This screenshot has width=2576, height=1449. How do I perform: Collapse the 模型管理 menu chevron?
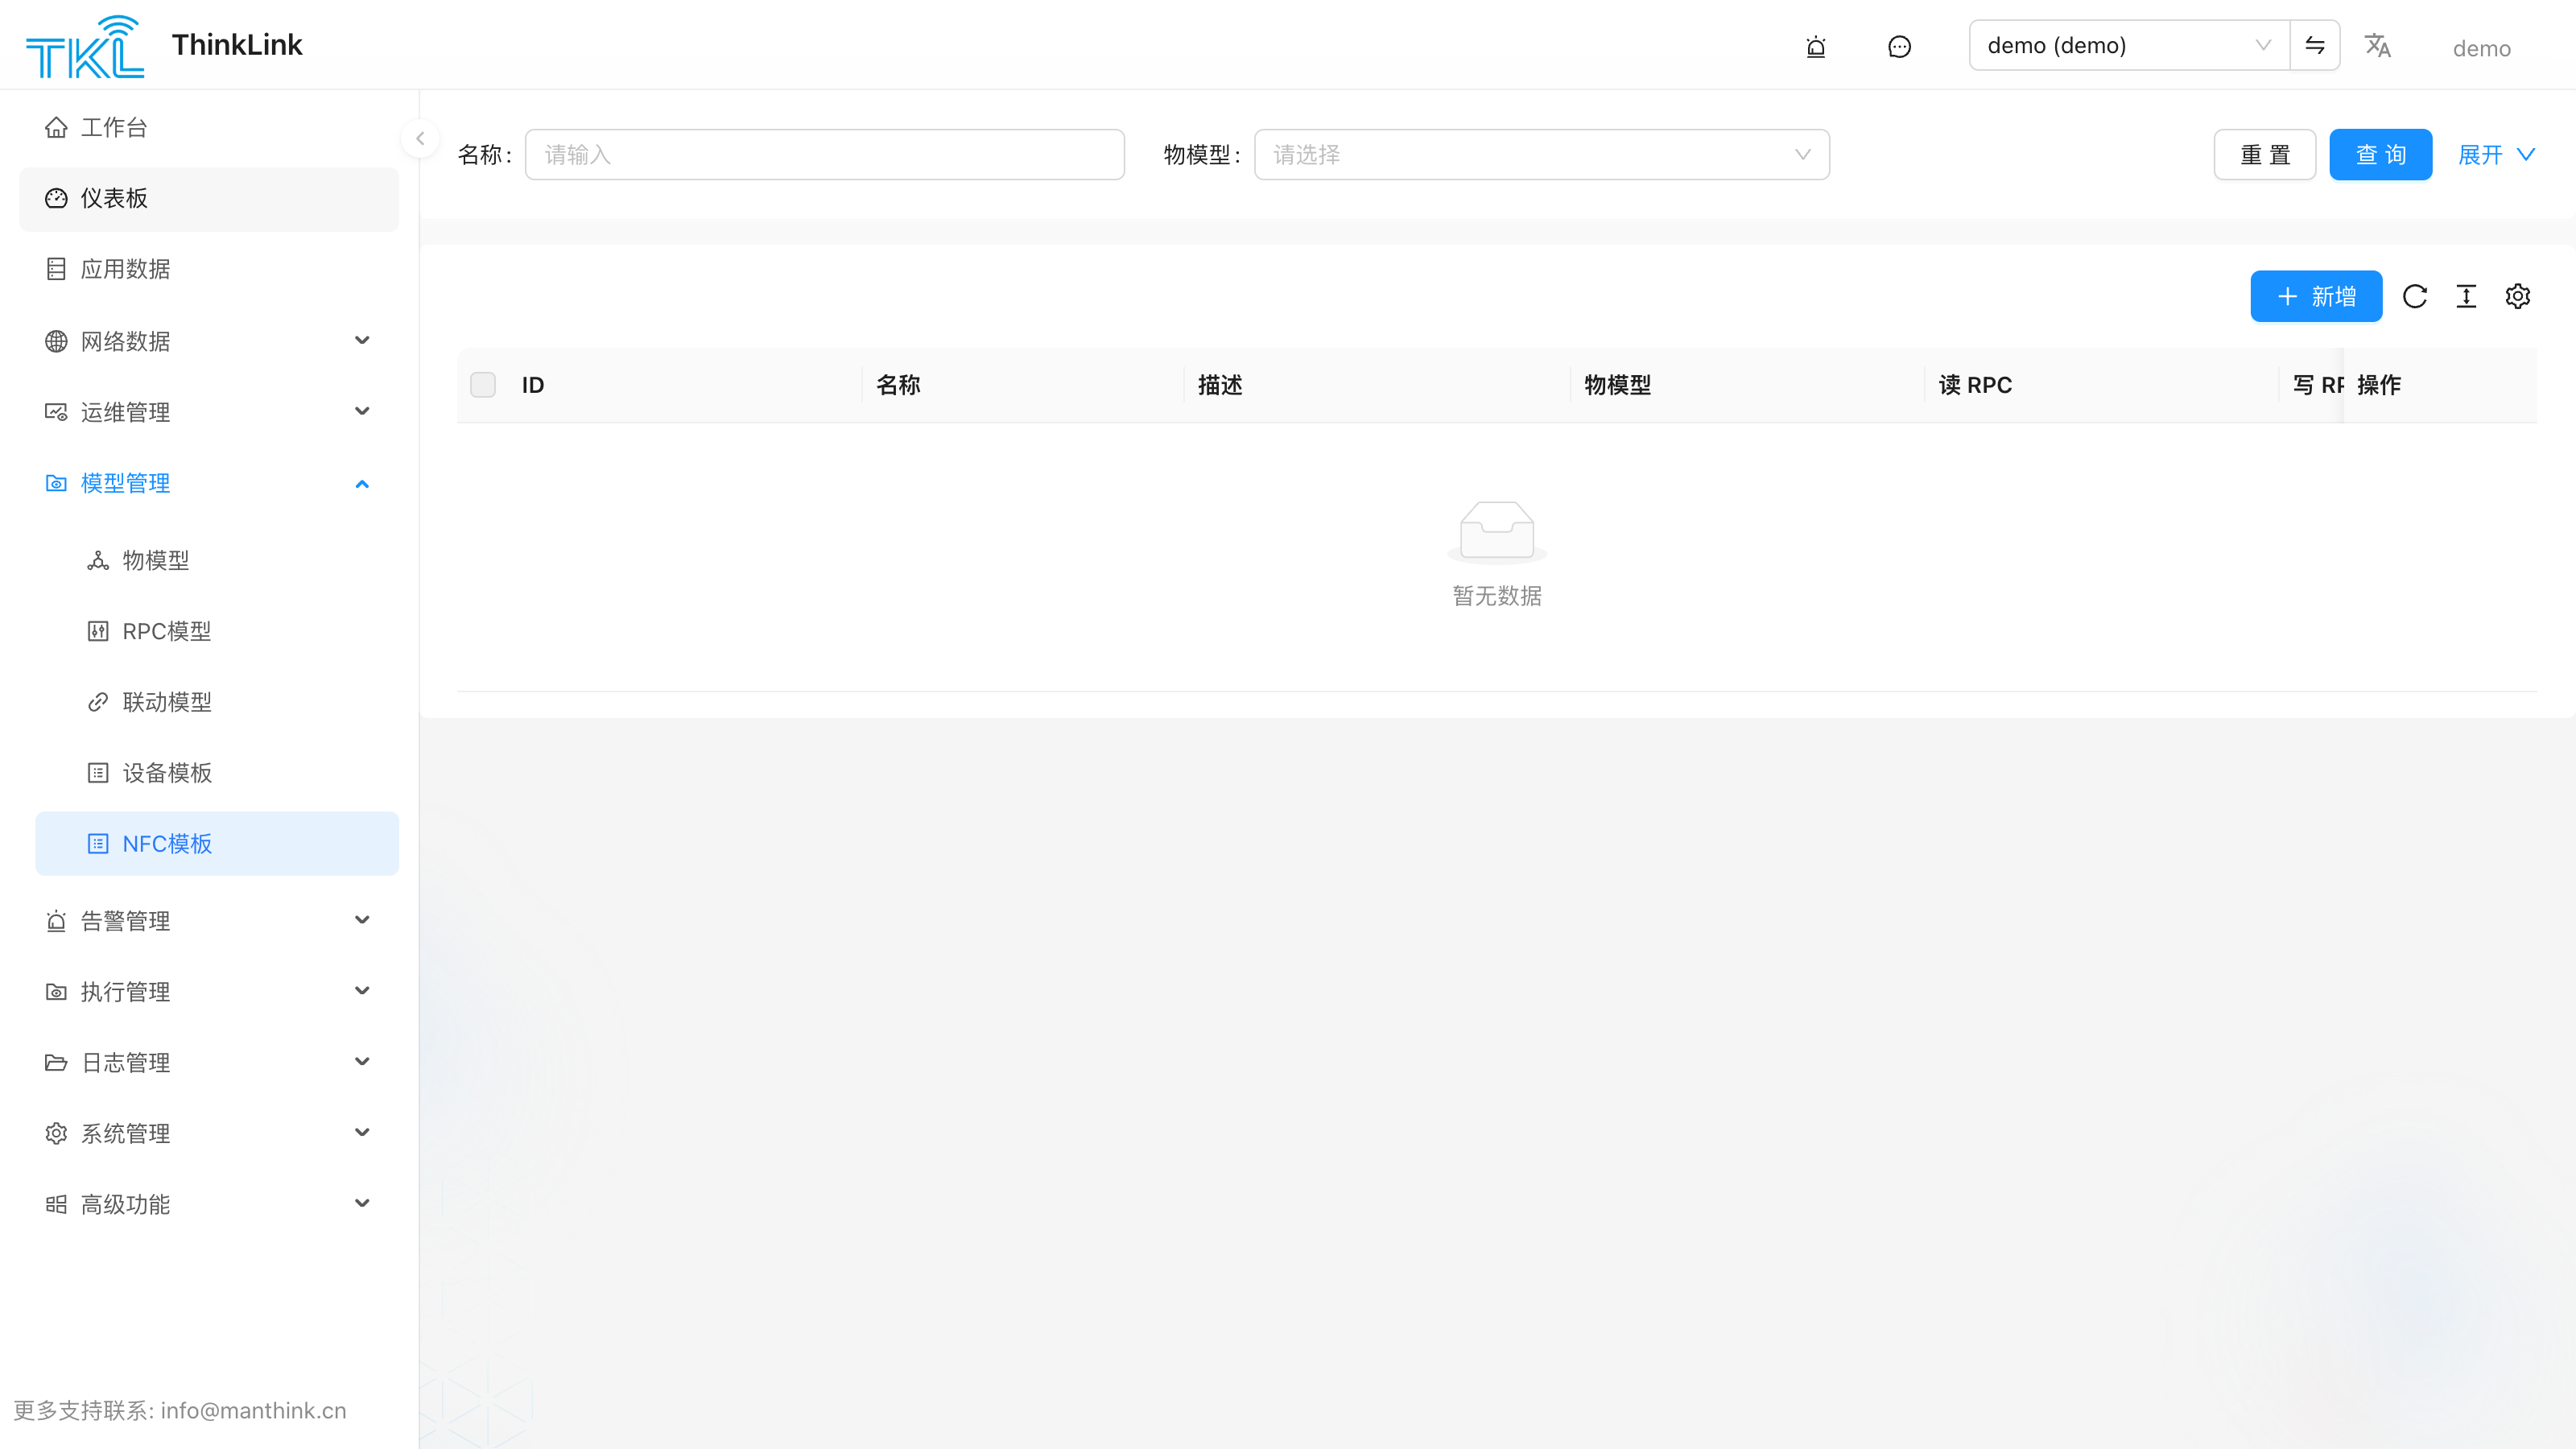pyautogui.click(x=362, y=484)
